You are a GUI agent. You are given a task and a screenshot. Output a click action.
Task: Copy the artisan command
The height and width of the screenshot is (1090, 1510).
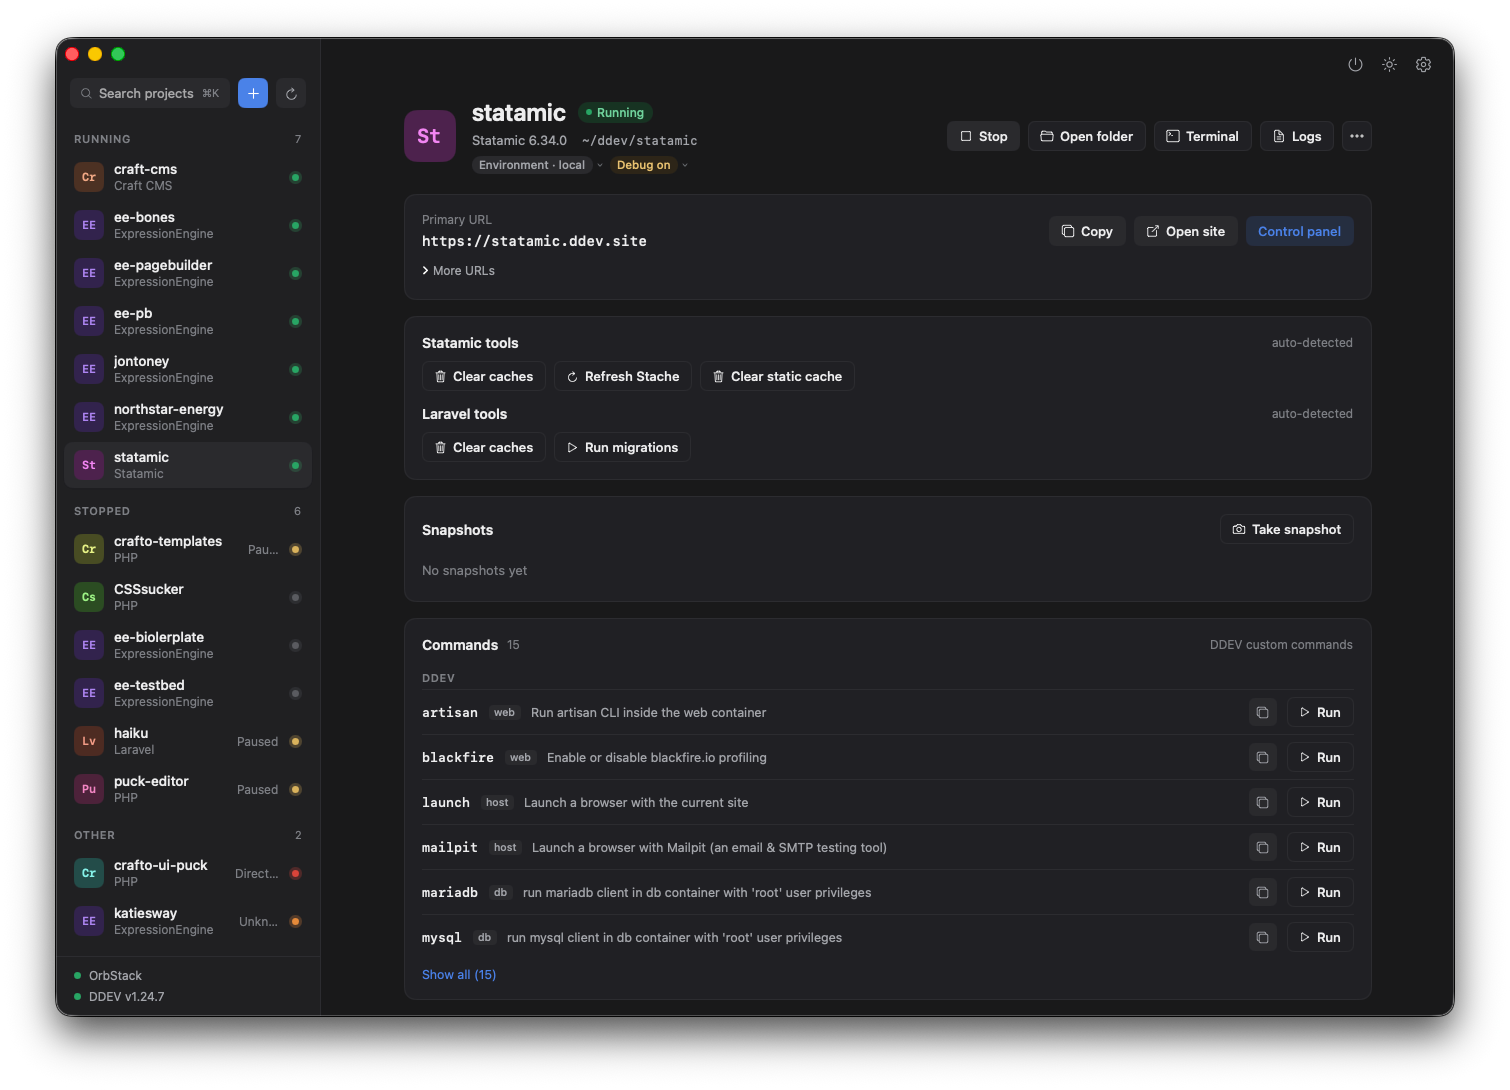1262,712
